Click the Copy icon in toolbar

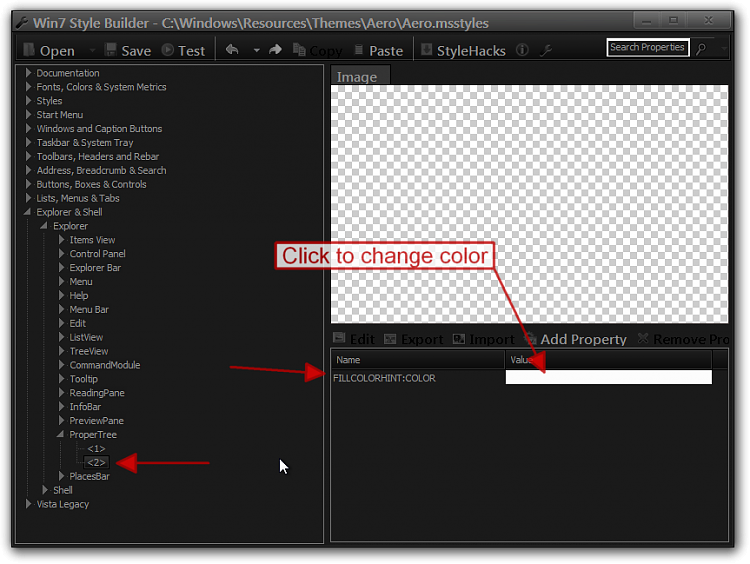299,49
